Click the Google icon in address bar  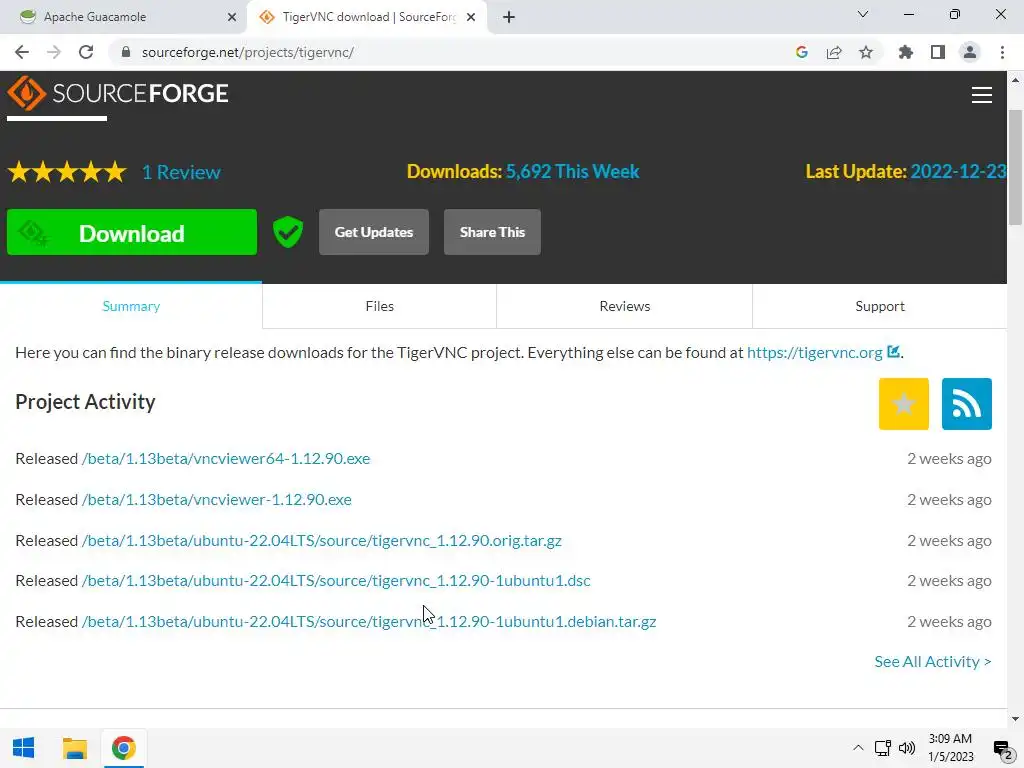pyautogui.click(x=802, y=52)
